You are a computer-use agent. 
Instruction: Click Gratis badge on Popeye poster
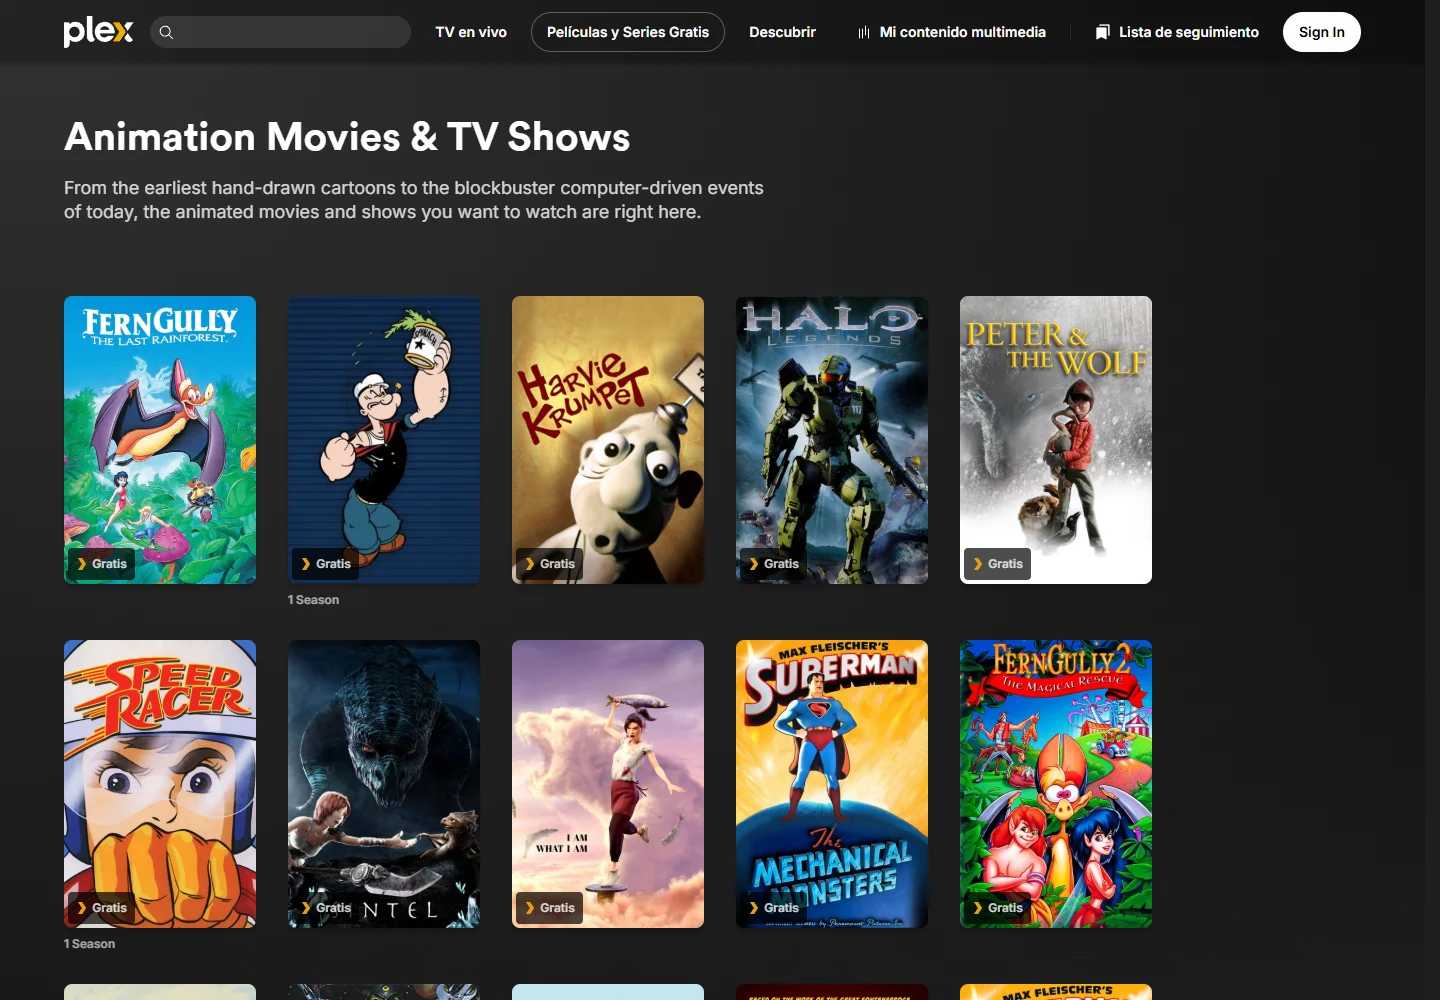tap(325, 564)
